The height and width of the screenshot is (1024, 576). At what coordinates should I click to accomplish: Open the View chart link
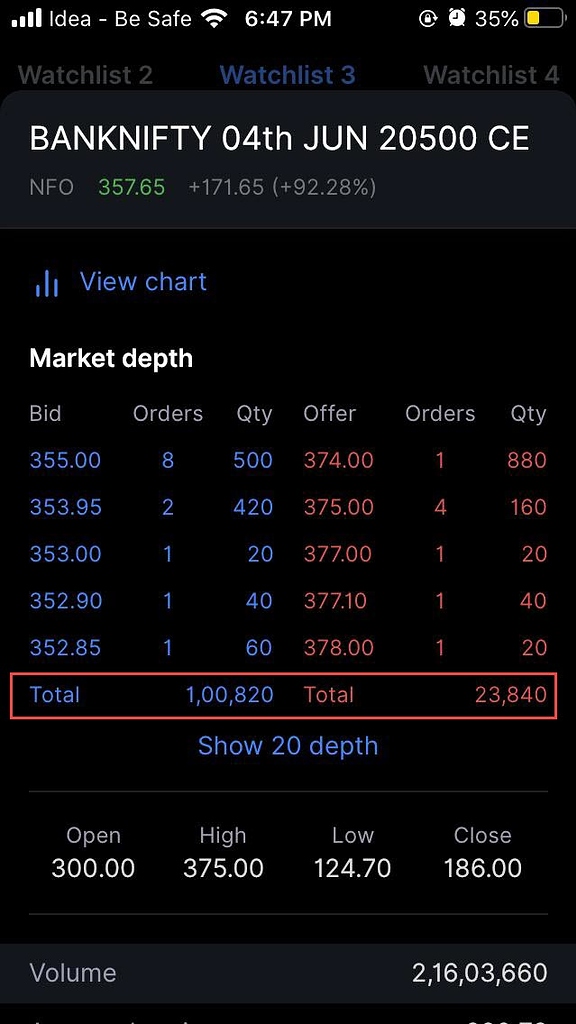tap(142, 283)
